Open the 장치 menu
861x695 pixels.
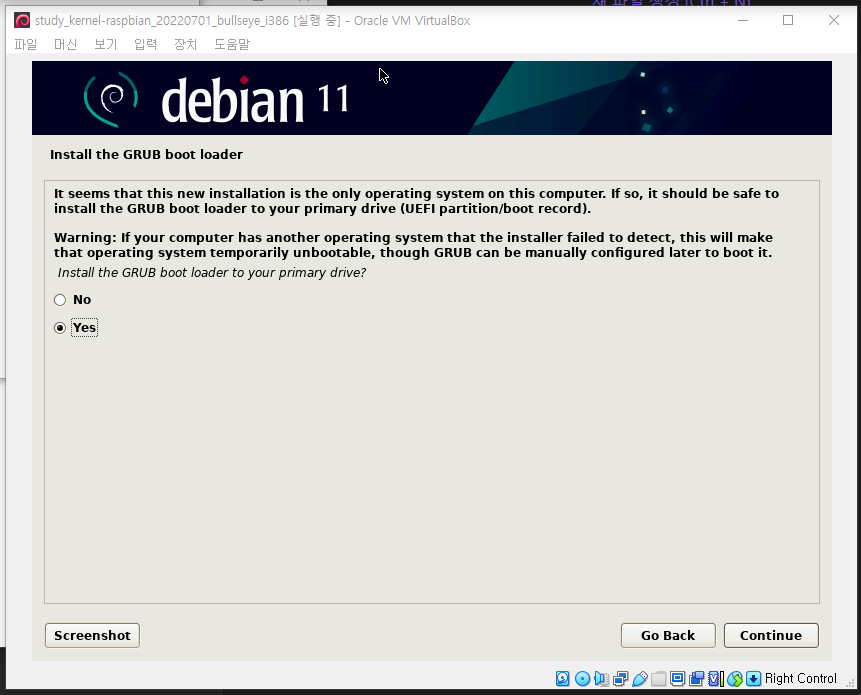(x=185, y=44)
